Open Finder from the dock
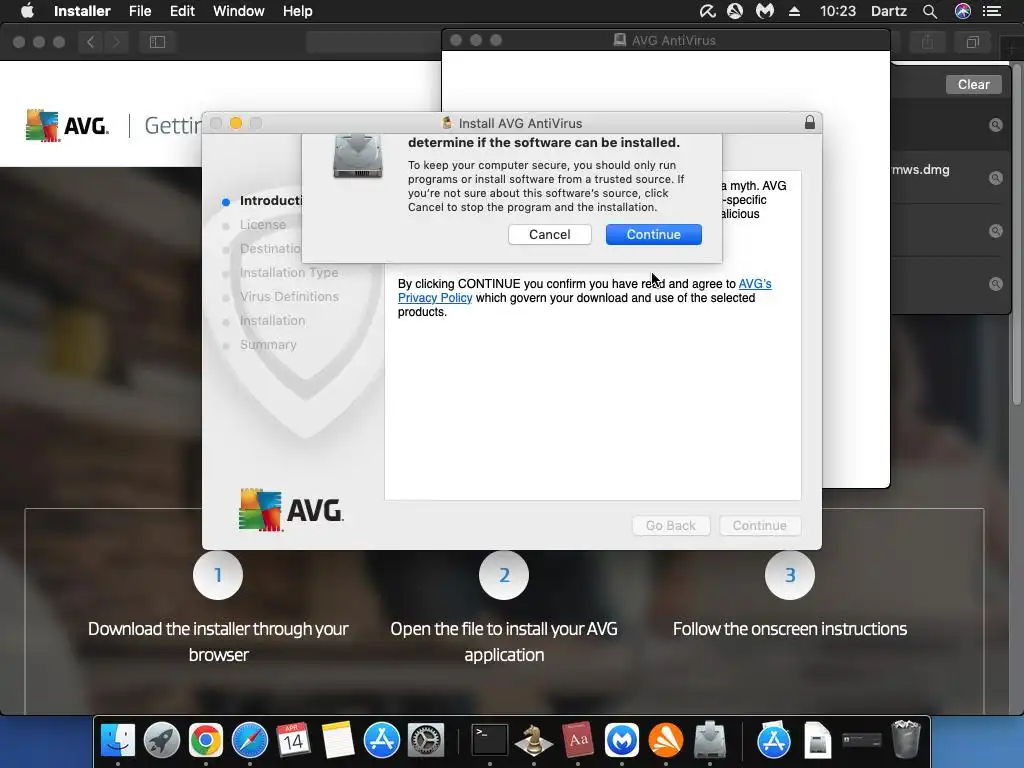This screenshot has width=1024, height=768. tap(118, 741)
